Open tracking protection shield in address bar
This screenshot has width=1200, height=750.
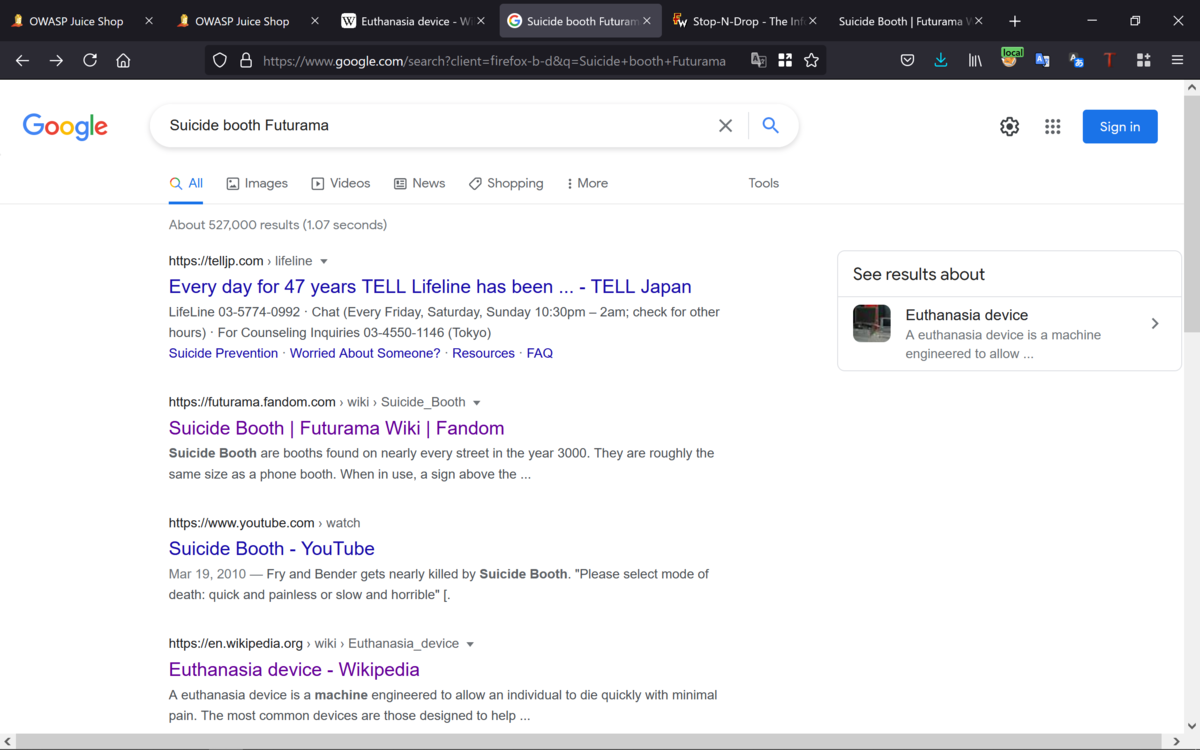[x=220, y=61]
